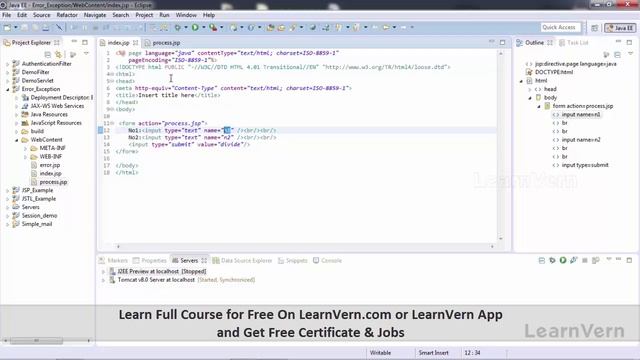Open the File menu

[7, 15]
